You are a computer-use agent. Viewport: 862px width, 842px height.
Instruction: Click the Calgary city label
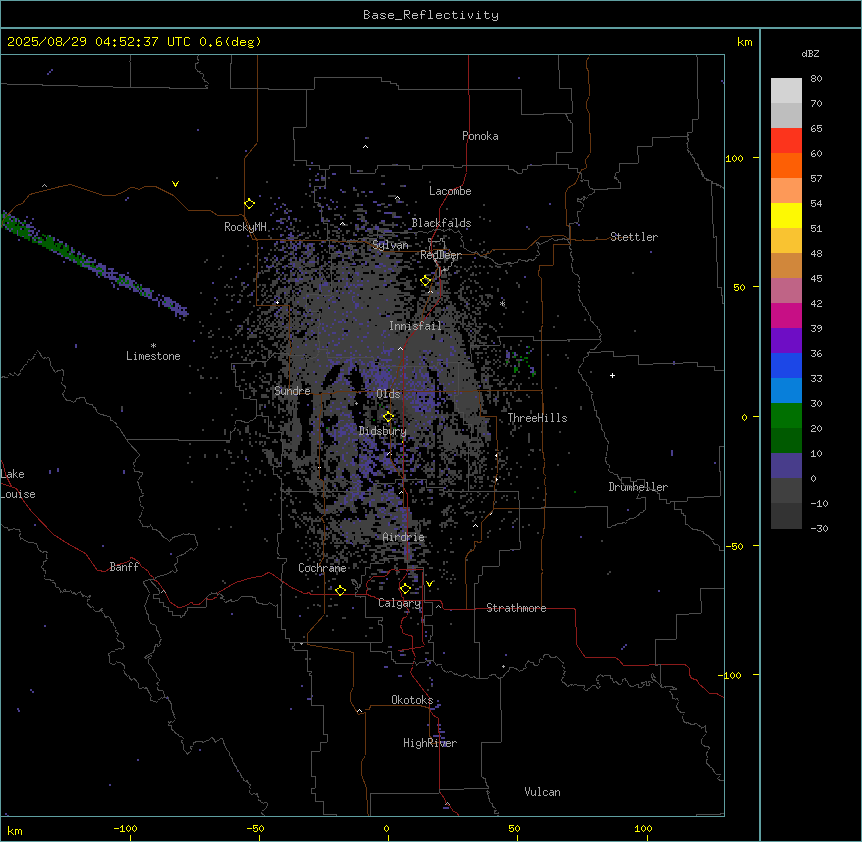click(x=399, y=603)
